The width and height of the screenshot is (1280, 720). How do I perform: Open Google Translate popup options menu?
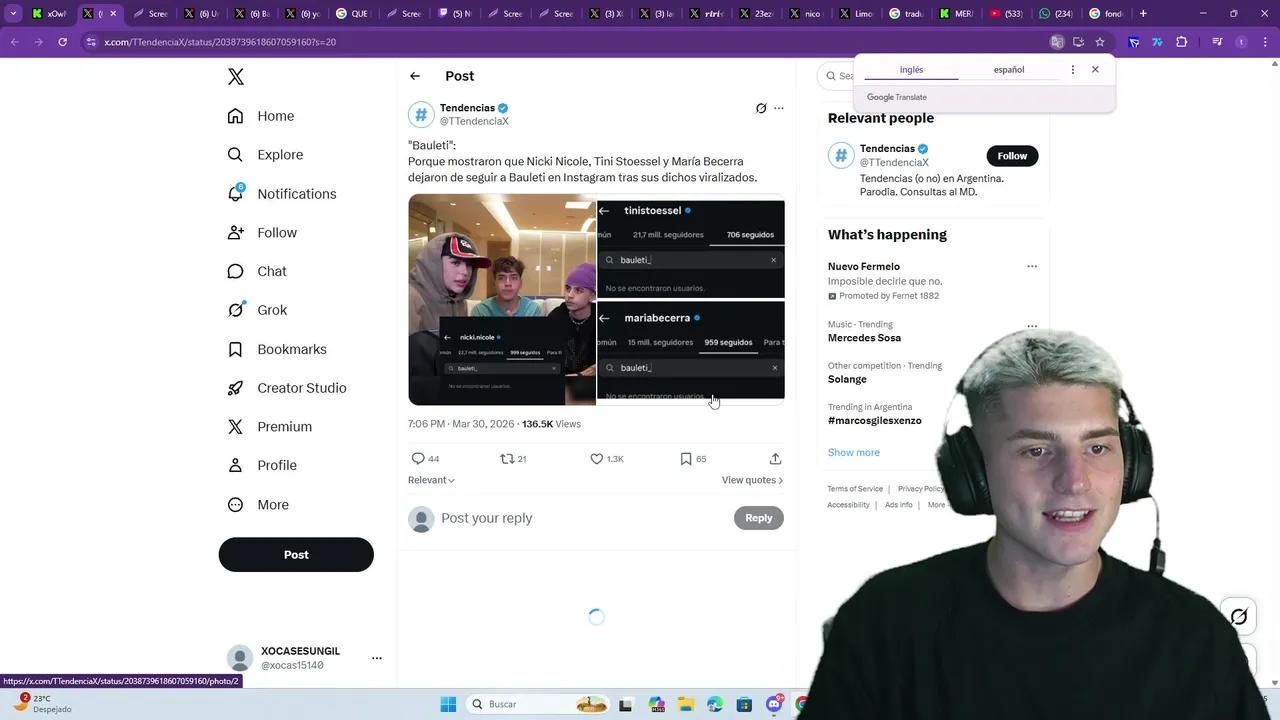pyautogui.click(x=1073, y=70)
